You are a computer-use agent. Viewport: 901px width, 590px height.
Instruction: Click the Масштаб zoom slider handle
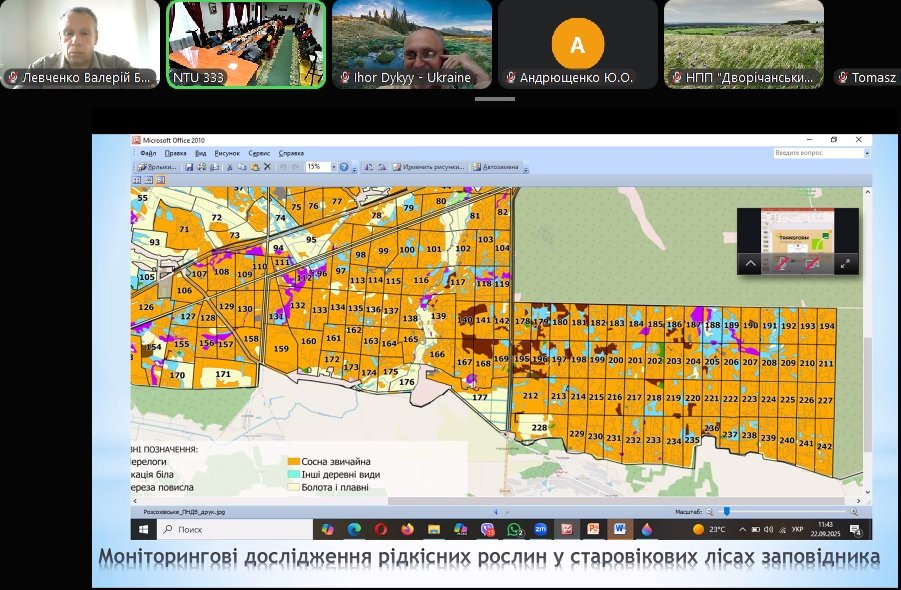click(x=727, y=511)
